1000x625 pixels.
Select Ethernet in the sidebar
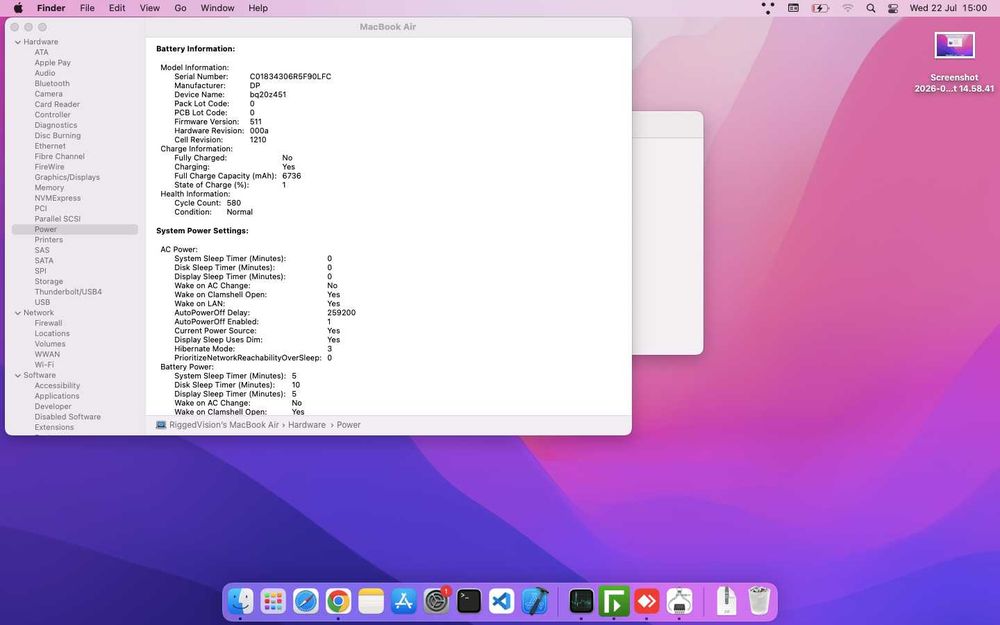(x=50, y=146)
